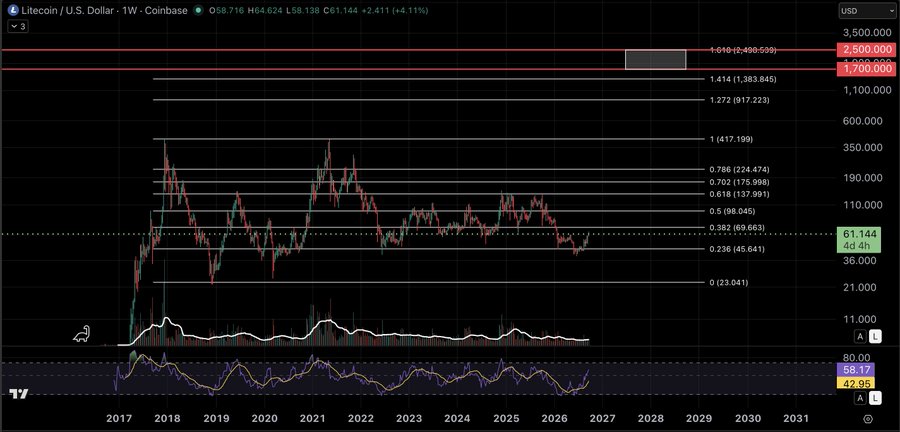Click the 2026 year on time axis
Image resolution: width=900 pixels, height=432 pixels.
point(554,419)
